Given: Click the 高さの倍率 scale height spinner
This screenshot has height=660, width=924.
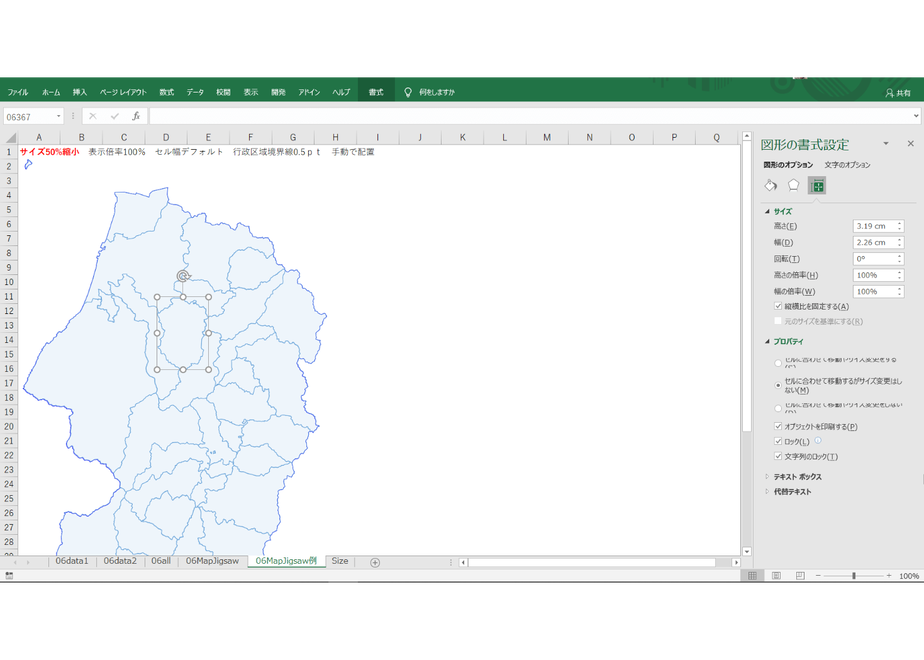Looking at the screenshot, I should pos(899,275).
